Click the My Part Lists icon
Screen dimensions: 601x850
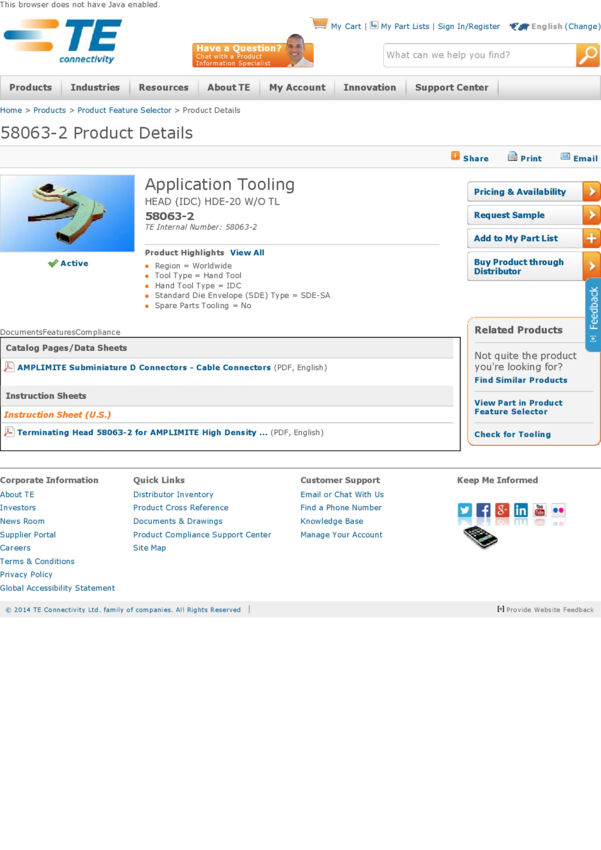pos(374,25)
